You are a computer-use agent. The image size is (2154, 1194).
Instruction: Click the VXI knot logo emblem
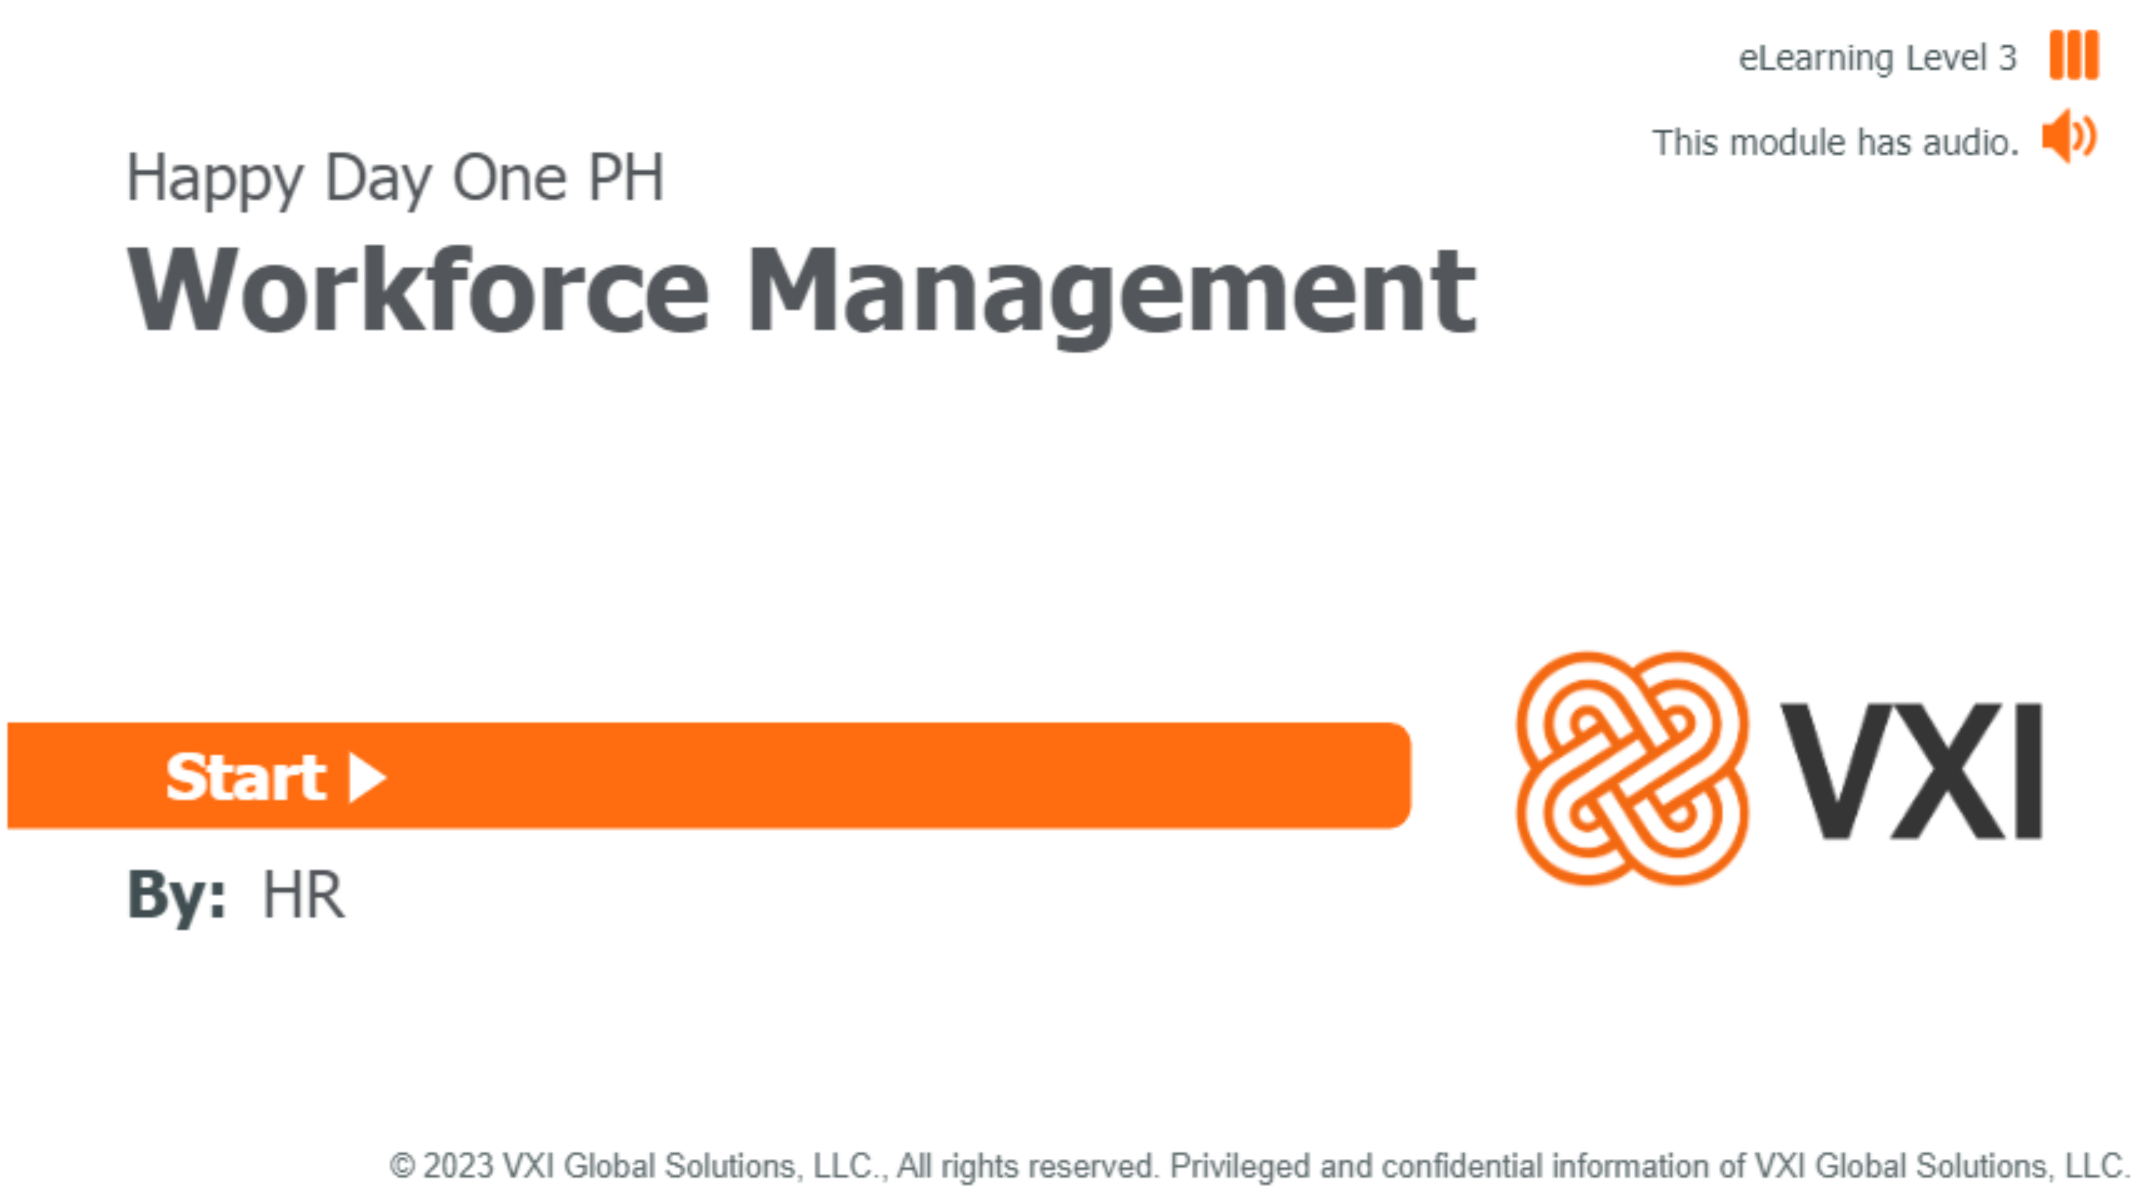click(1632, 768)
